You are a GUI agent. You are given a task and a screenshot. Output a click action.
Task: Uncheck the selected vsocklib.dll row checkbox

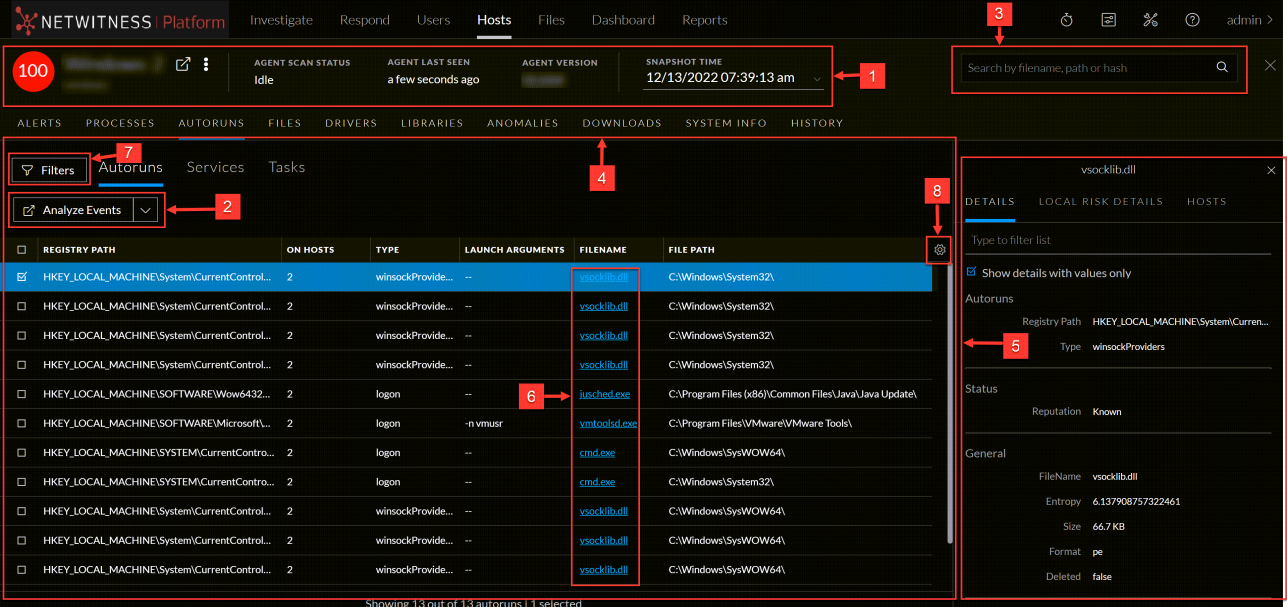(22, 276)
